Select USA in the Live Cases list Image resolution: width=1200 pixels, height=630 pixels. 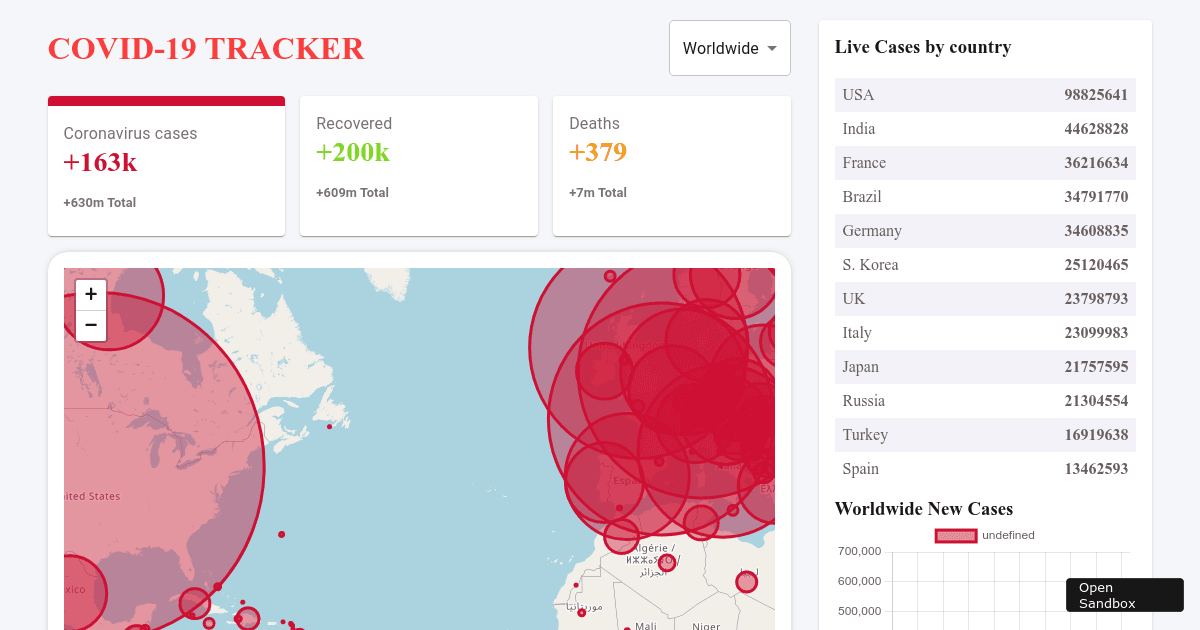984,94
